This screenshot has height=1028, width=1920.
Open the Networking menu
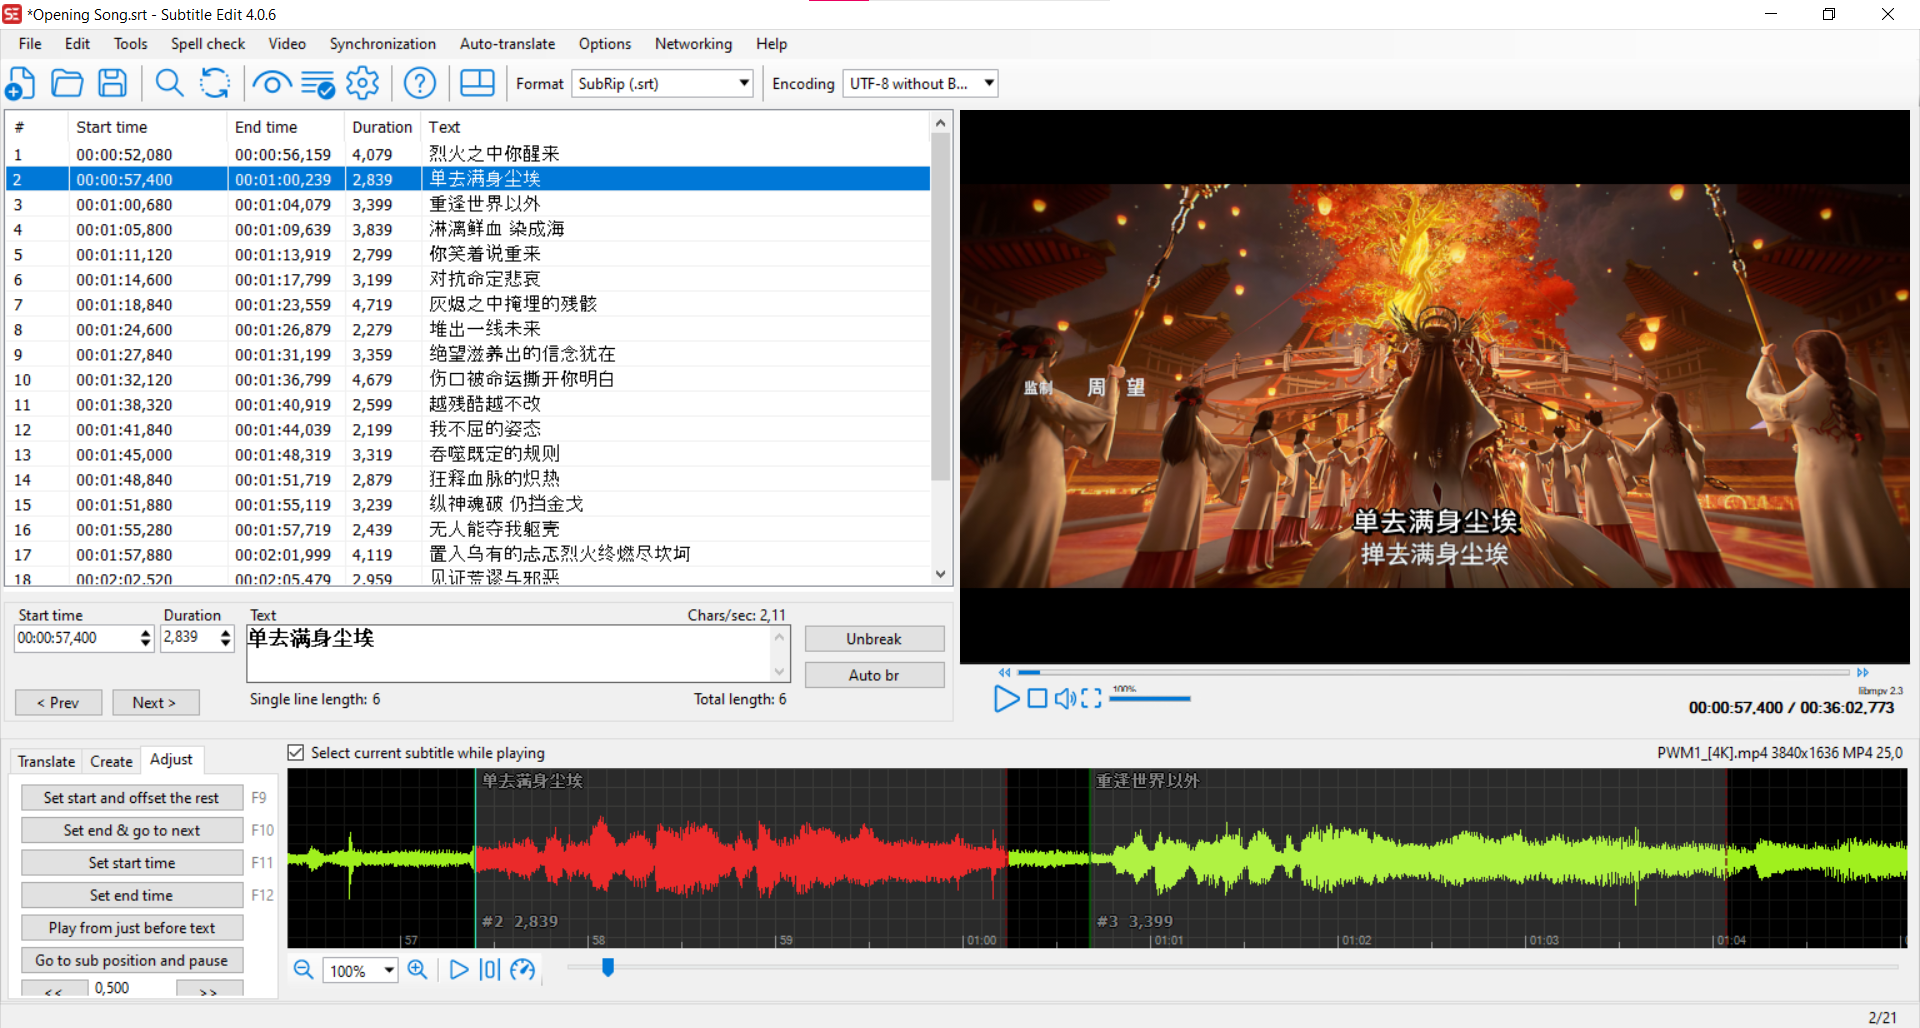point(693,44)
